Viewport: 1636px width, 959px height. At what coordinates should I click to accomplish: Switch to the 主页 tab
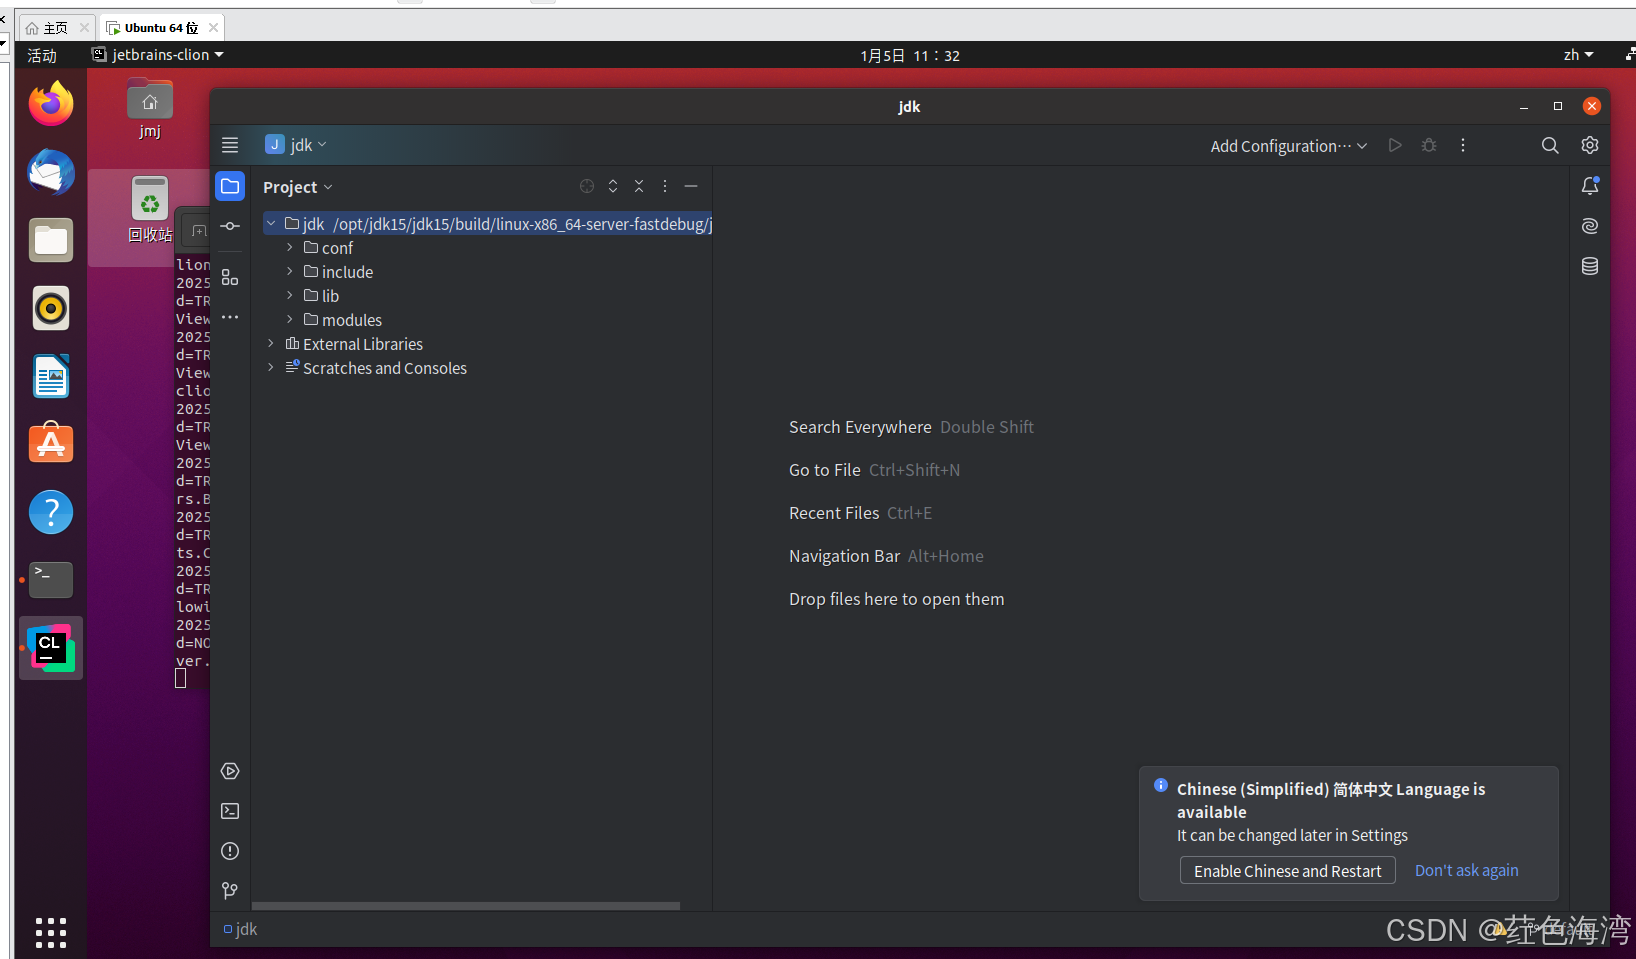[55, 28]
